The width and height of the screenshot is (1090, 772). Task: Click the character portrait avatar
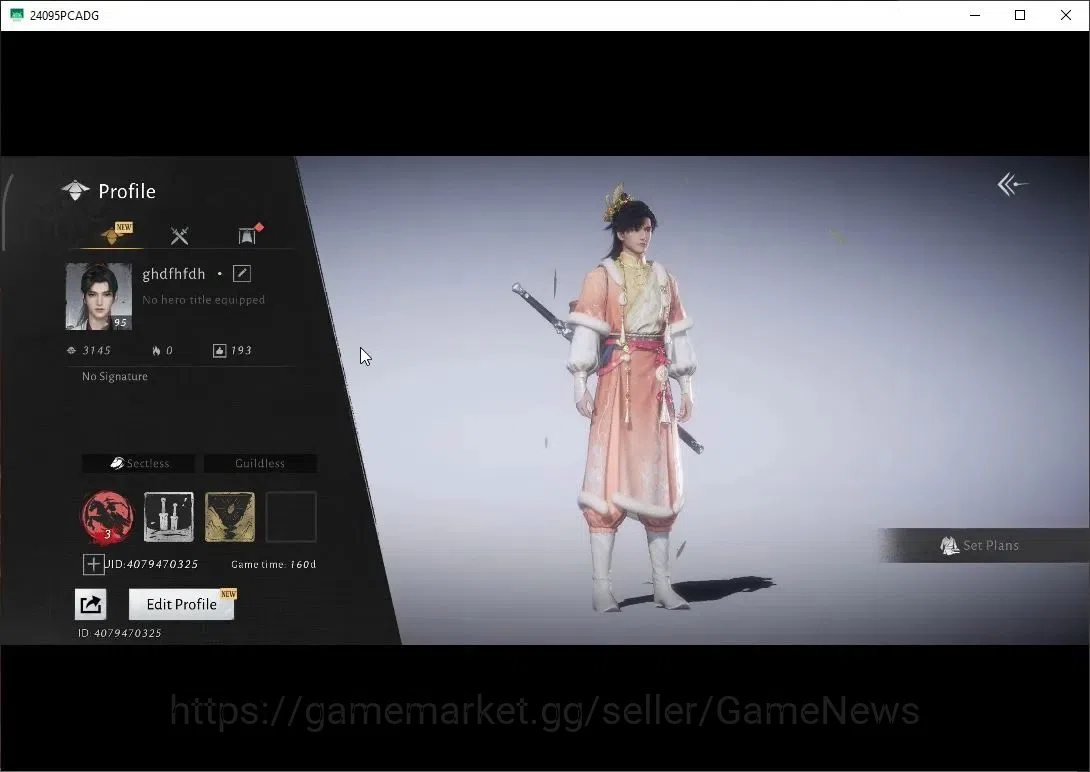(99, 296)
